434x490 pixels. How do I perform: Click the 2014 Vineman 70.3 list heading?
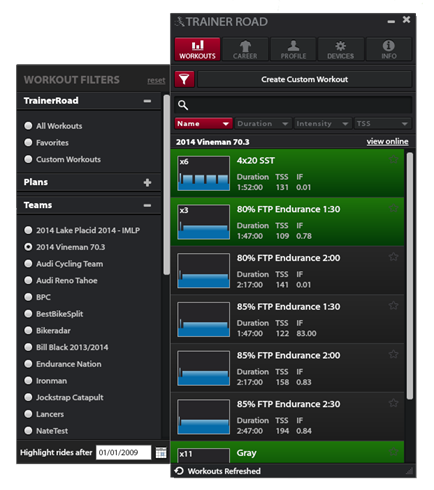(x=212, y=142)
